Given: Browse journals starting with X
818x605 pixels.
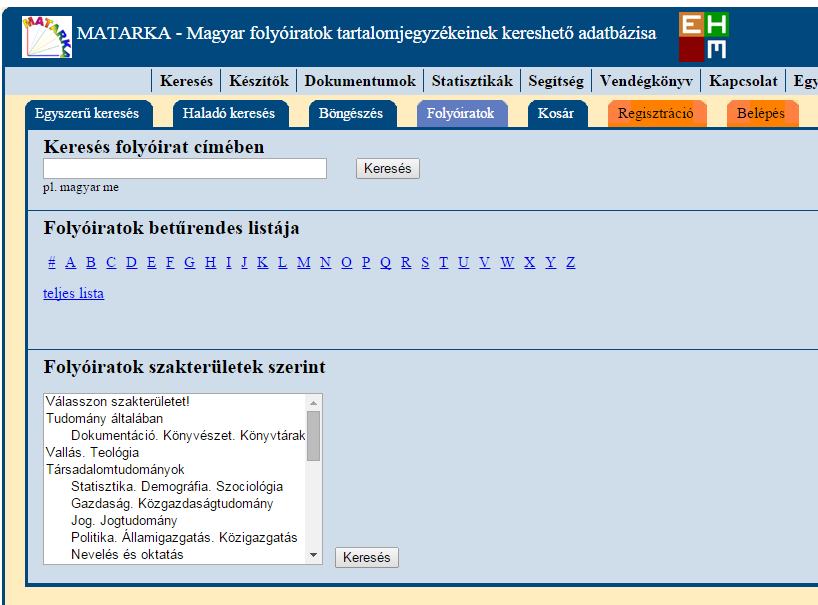Looking at the screenshot, I should tap(530, 262).
